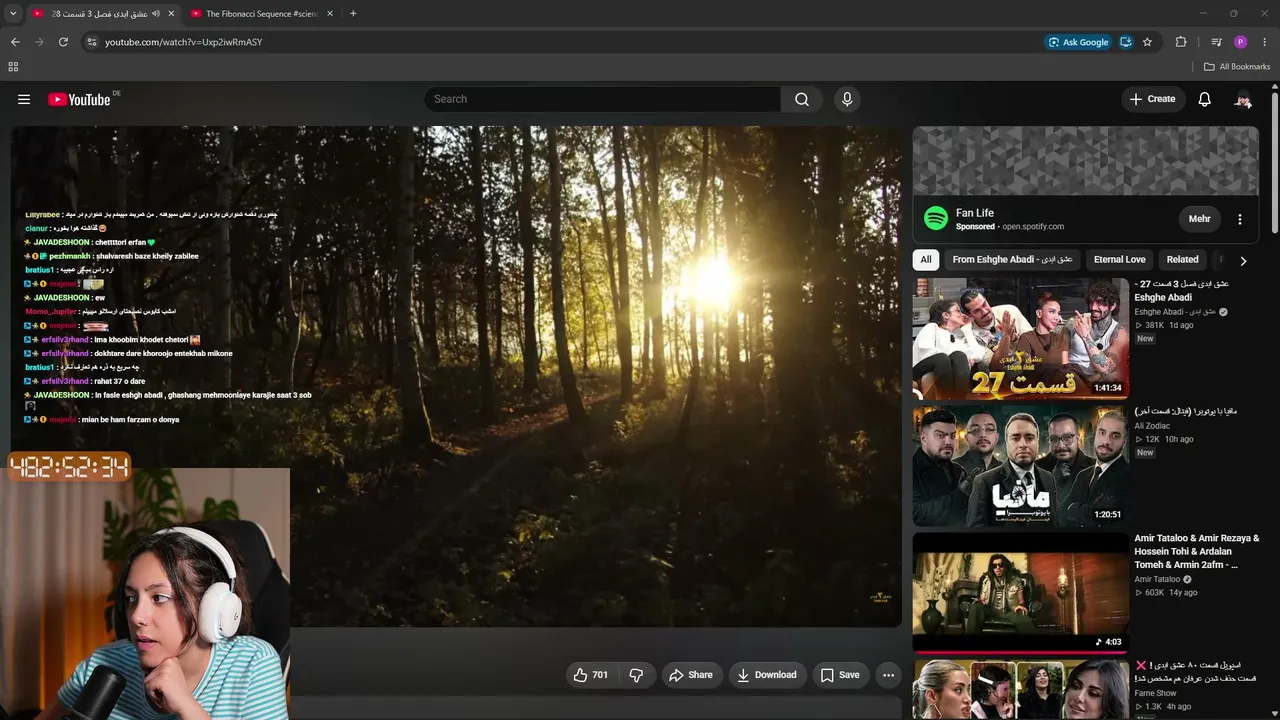Open the Amir Tataloo 4:03 music thumbnail
This screenshot has width=1280, height=720.
1020,592
